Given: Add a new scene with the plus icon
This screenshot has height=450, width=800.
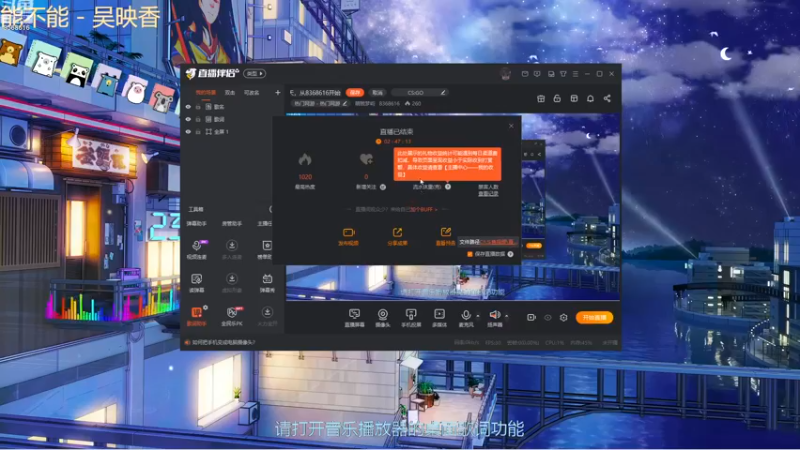Looking at the screenshot, I should tap(278, 92).
